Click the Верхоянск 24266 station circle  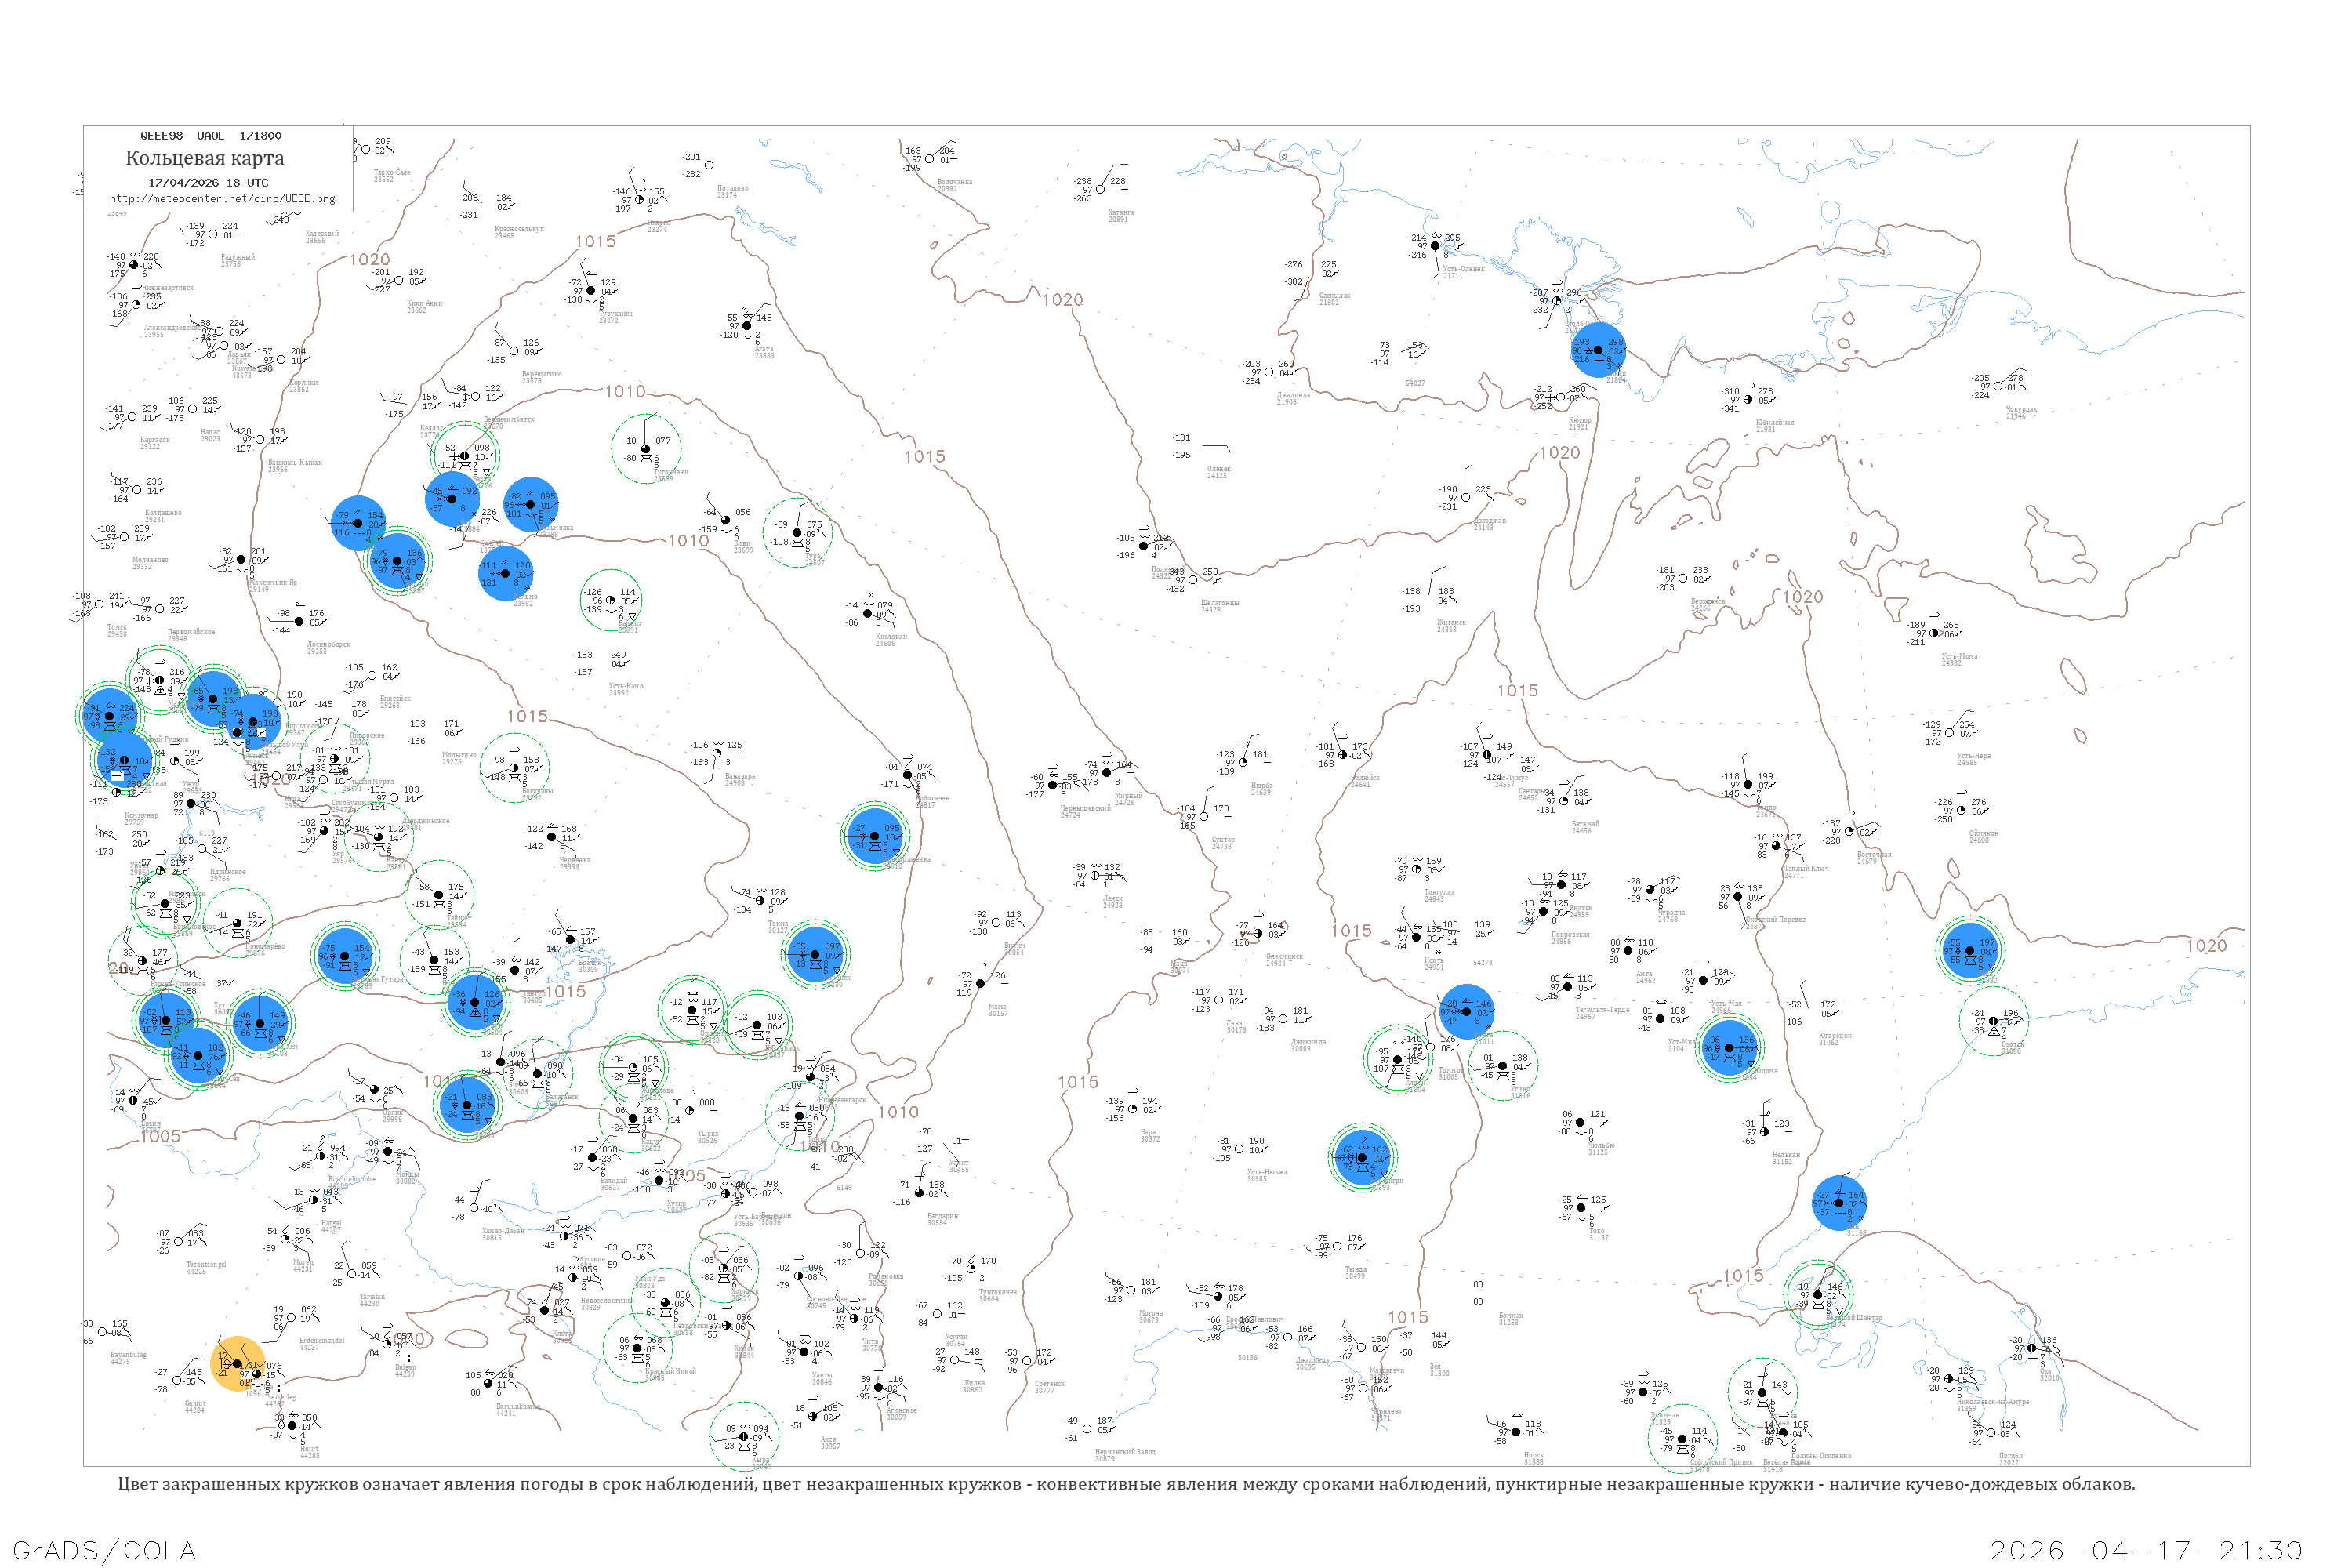(x=1683, y=578)
